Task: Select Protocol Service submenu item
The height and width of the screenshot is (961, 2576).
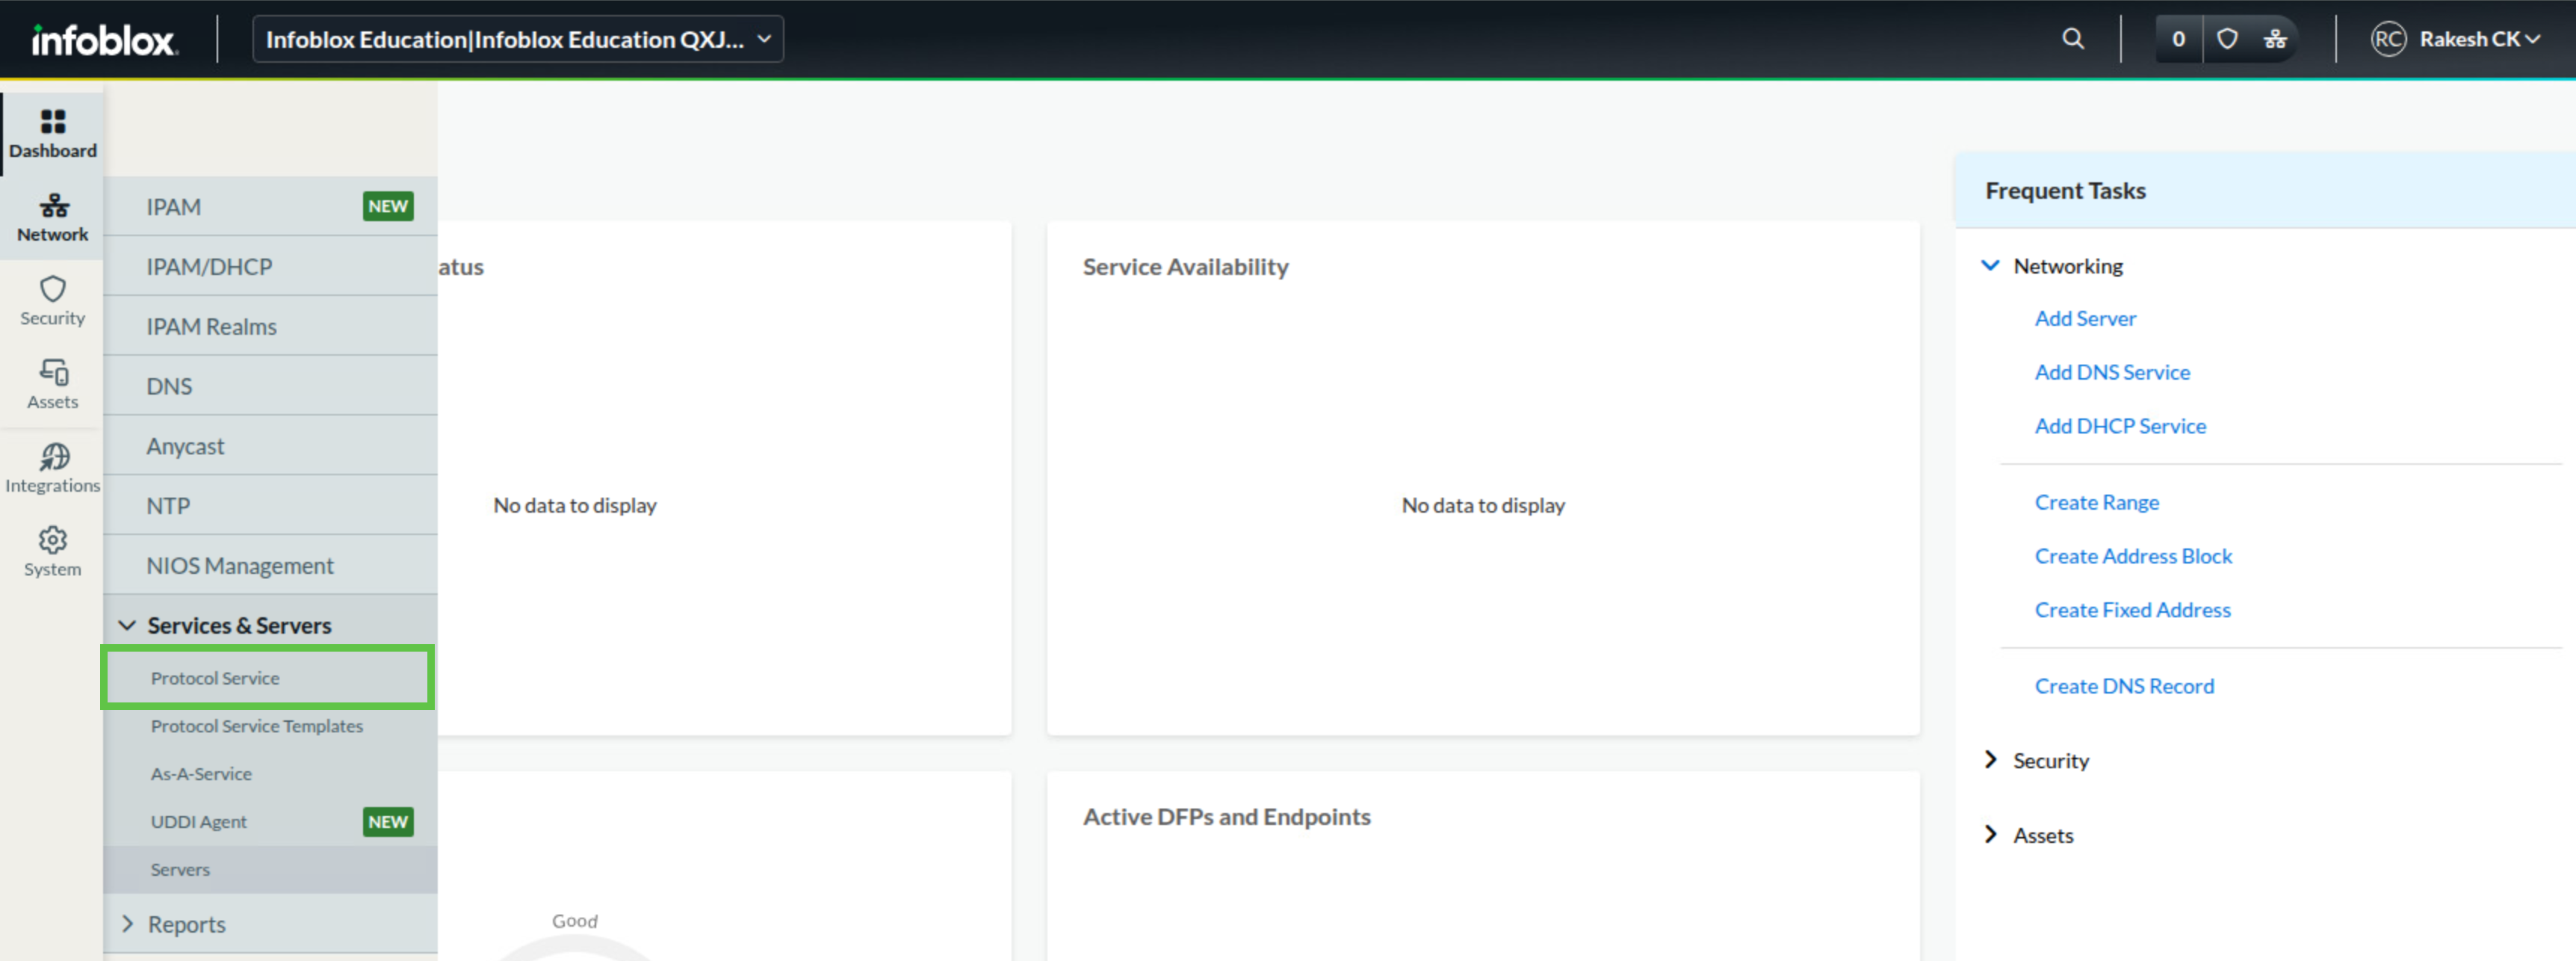Action: [x=268, y=678]
